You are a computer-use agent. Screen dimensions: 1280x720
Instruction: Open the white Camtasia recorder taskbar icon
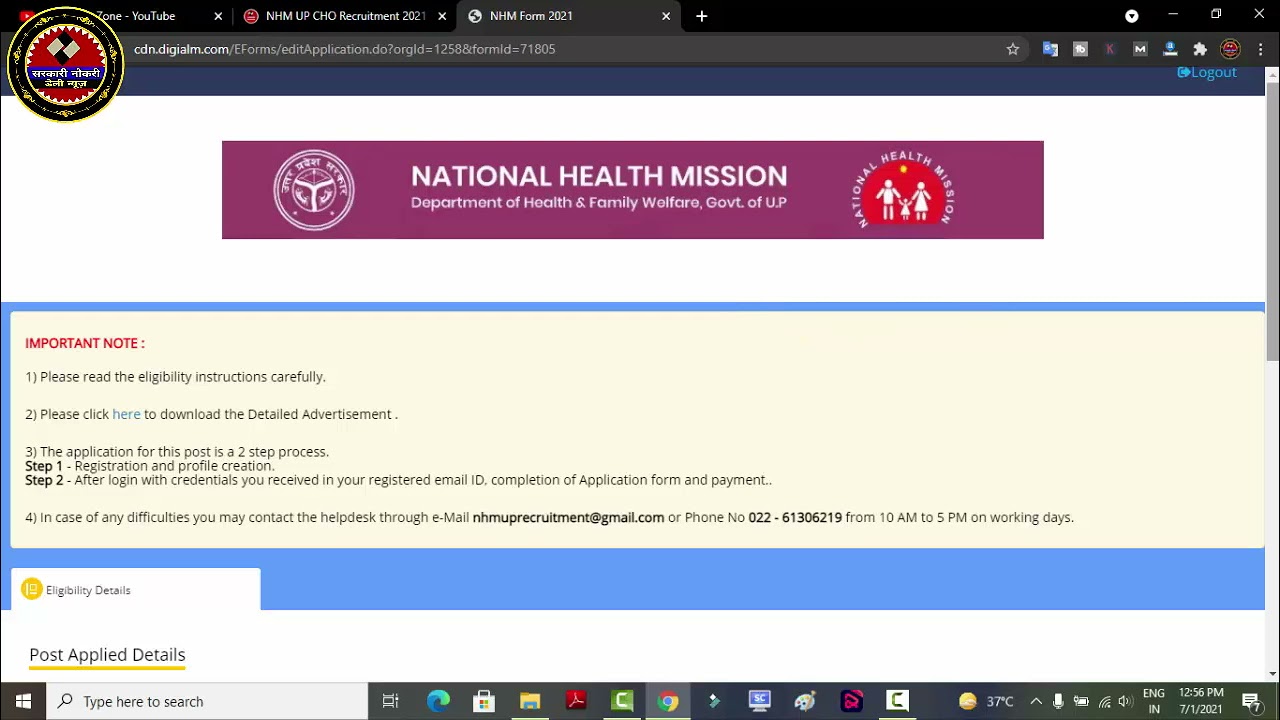pyautogui.click(x=898, y=701)
